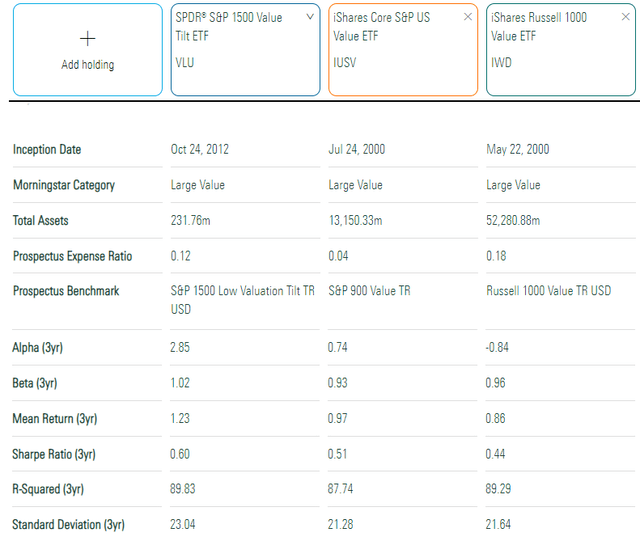Select Sharpe ratio value 0.60
Viewport: 640px width, 541px height.
(180, 454)
